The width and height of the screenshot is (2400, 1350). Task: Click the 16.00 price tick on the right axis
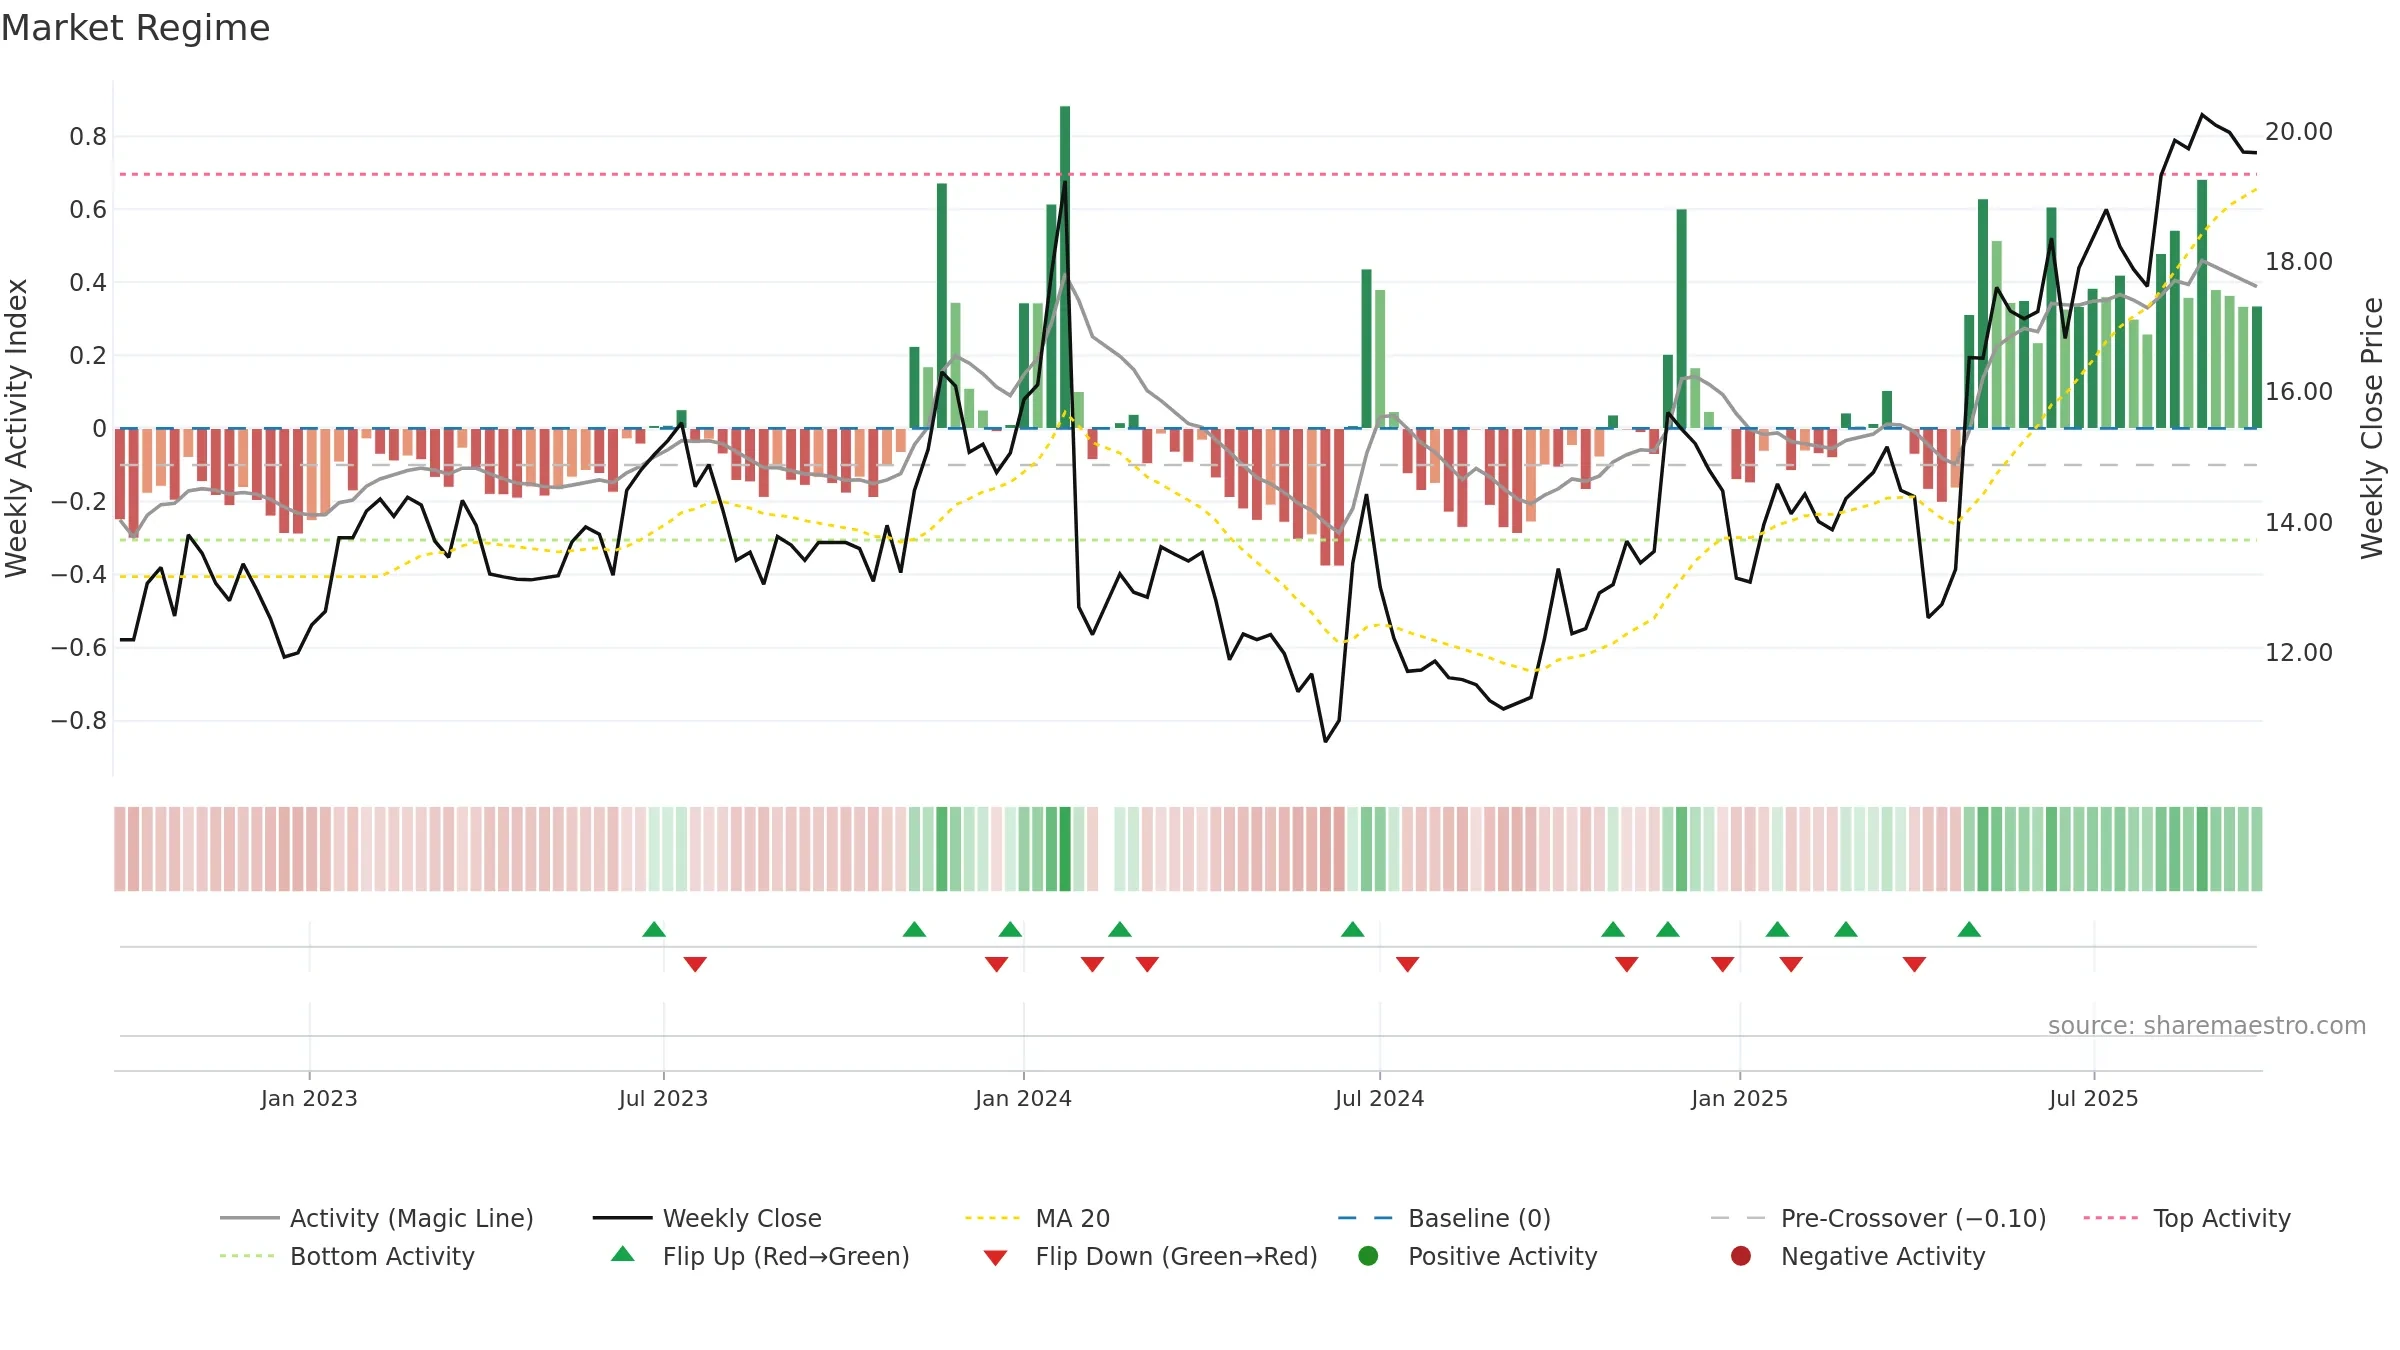point(2298,391)
